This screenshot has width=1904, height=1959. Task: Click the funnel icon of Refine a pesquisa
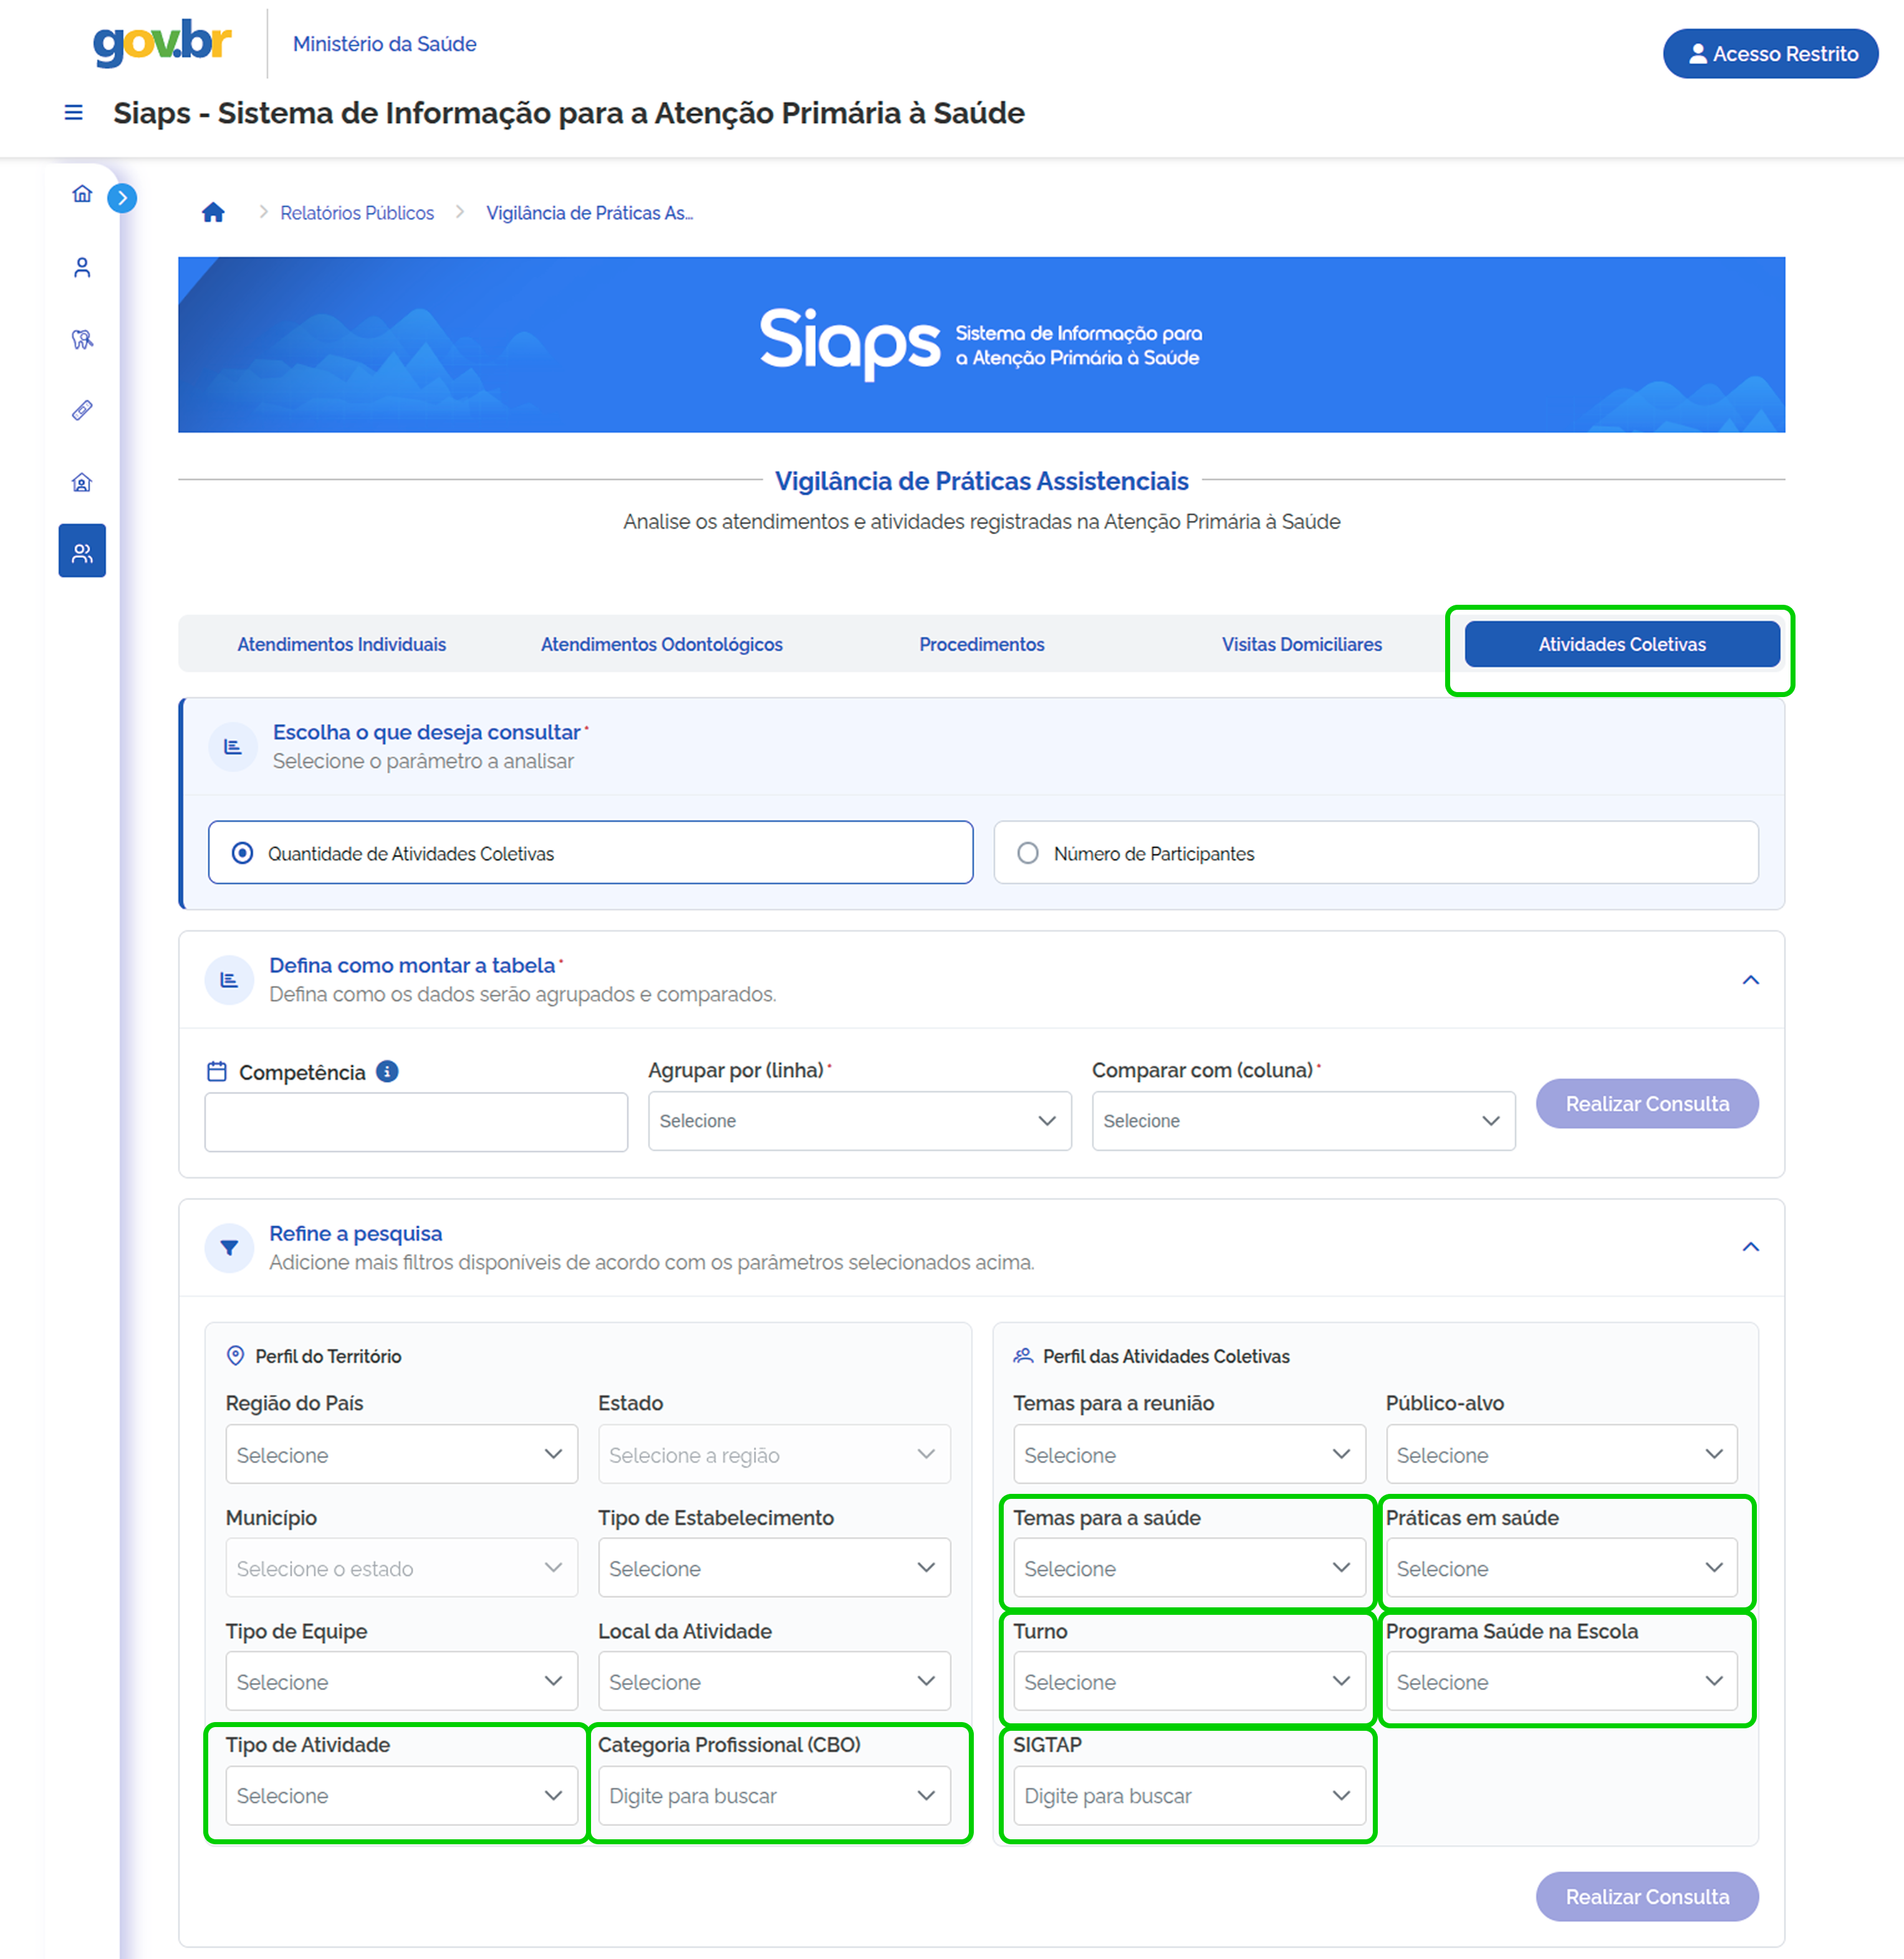[229, 1248]
